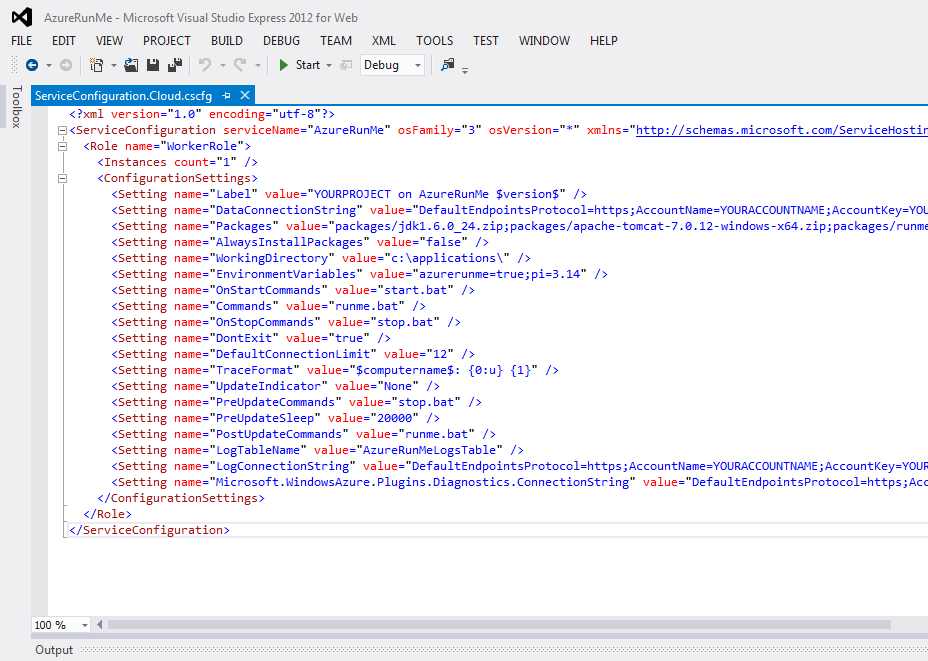
Task: Collapse the ConfigurationSettings node
Action: click(x=62, y=178)
